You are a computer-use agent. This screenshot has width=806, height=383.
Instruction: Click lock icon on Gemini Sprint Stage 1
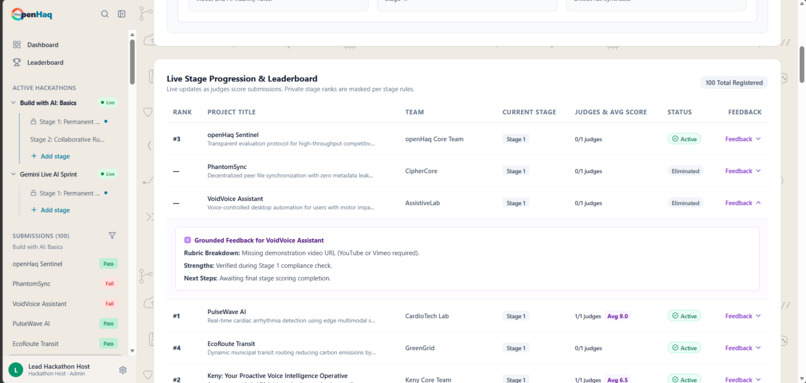[33, 193]
